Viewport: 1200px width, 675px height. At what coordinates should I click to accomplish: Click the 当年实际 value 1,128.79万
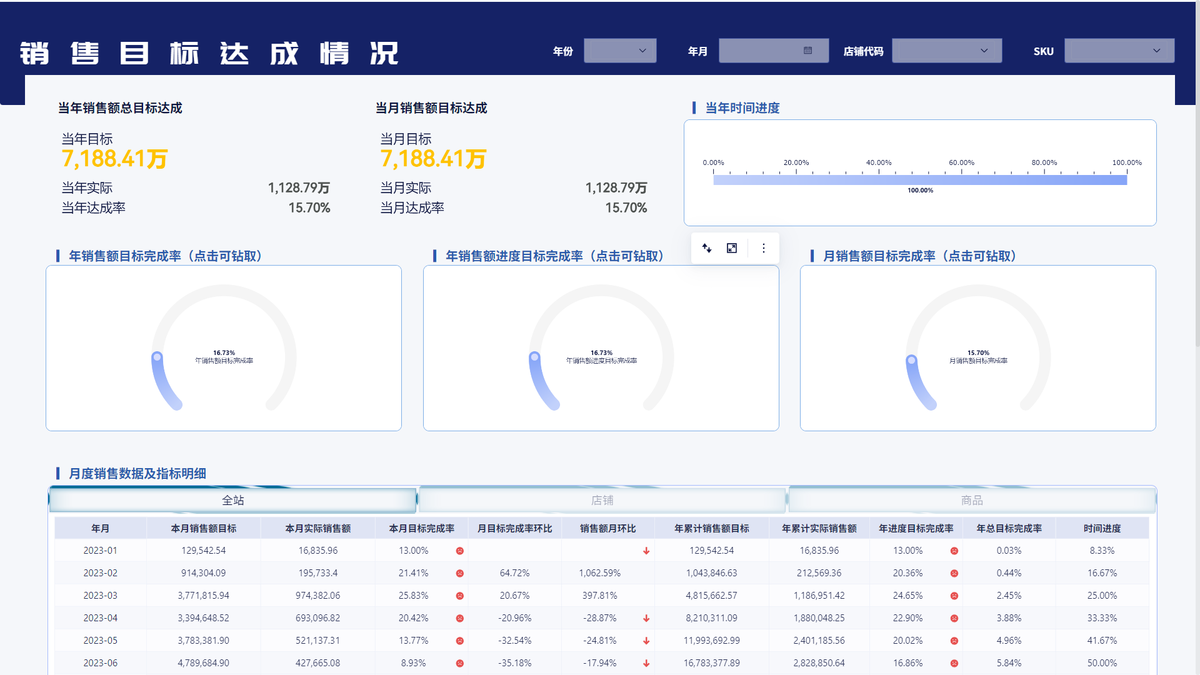pyautogui.click(x=299, y=187)
